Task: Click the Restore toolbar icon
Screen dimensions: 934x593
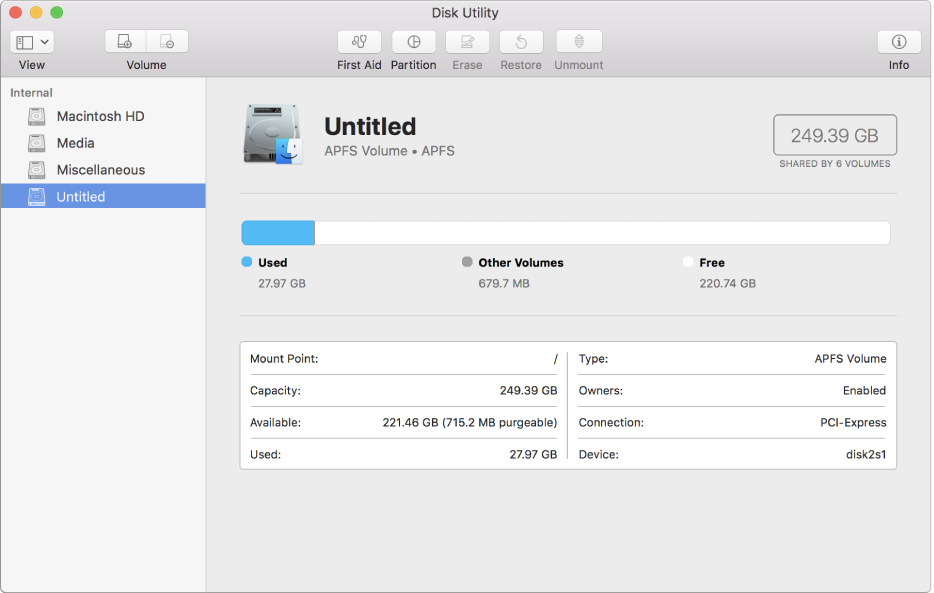Action: (x=520, y=42)
